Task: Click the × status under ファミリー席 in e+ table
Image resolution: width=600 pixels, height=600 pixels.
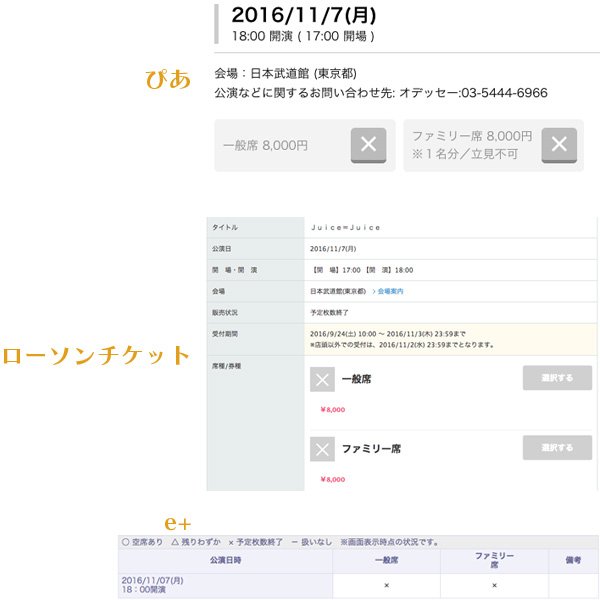Action: pos(494,585)
